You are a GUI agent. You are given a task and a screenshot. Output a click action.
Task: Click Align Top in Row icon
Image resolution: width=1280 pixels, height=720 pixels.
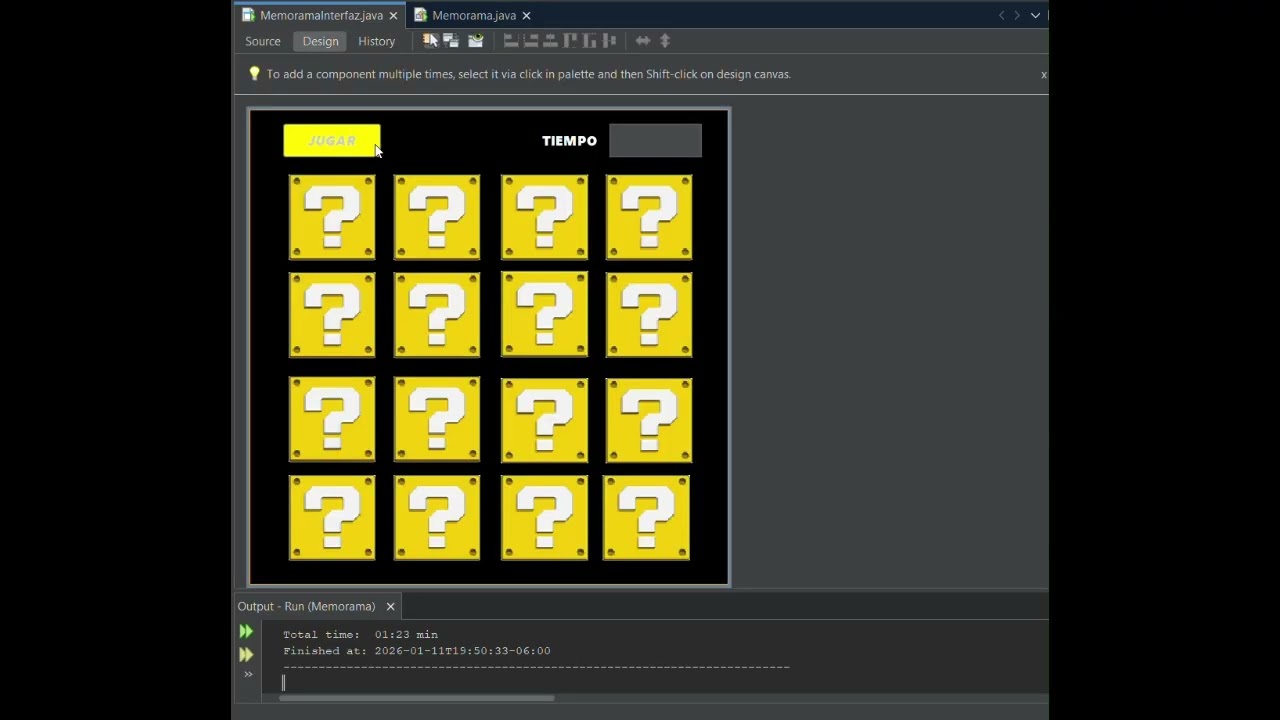pos(571,41)
